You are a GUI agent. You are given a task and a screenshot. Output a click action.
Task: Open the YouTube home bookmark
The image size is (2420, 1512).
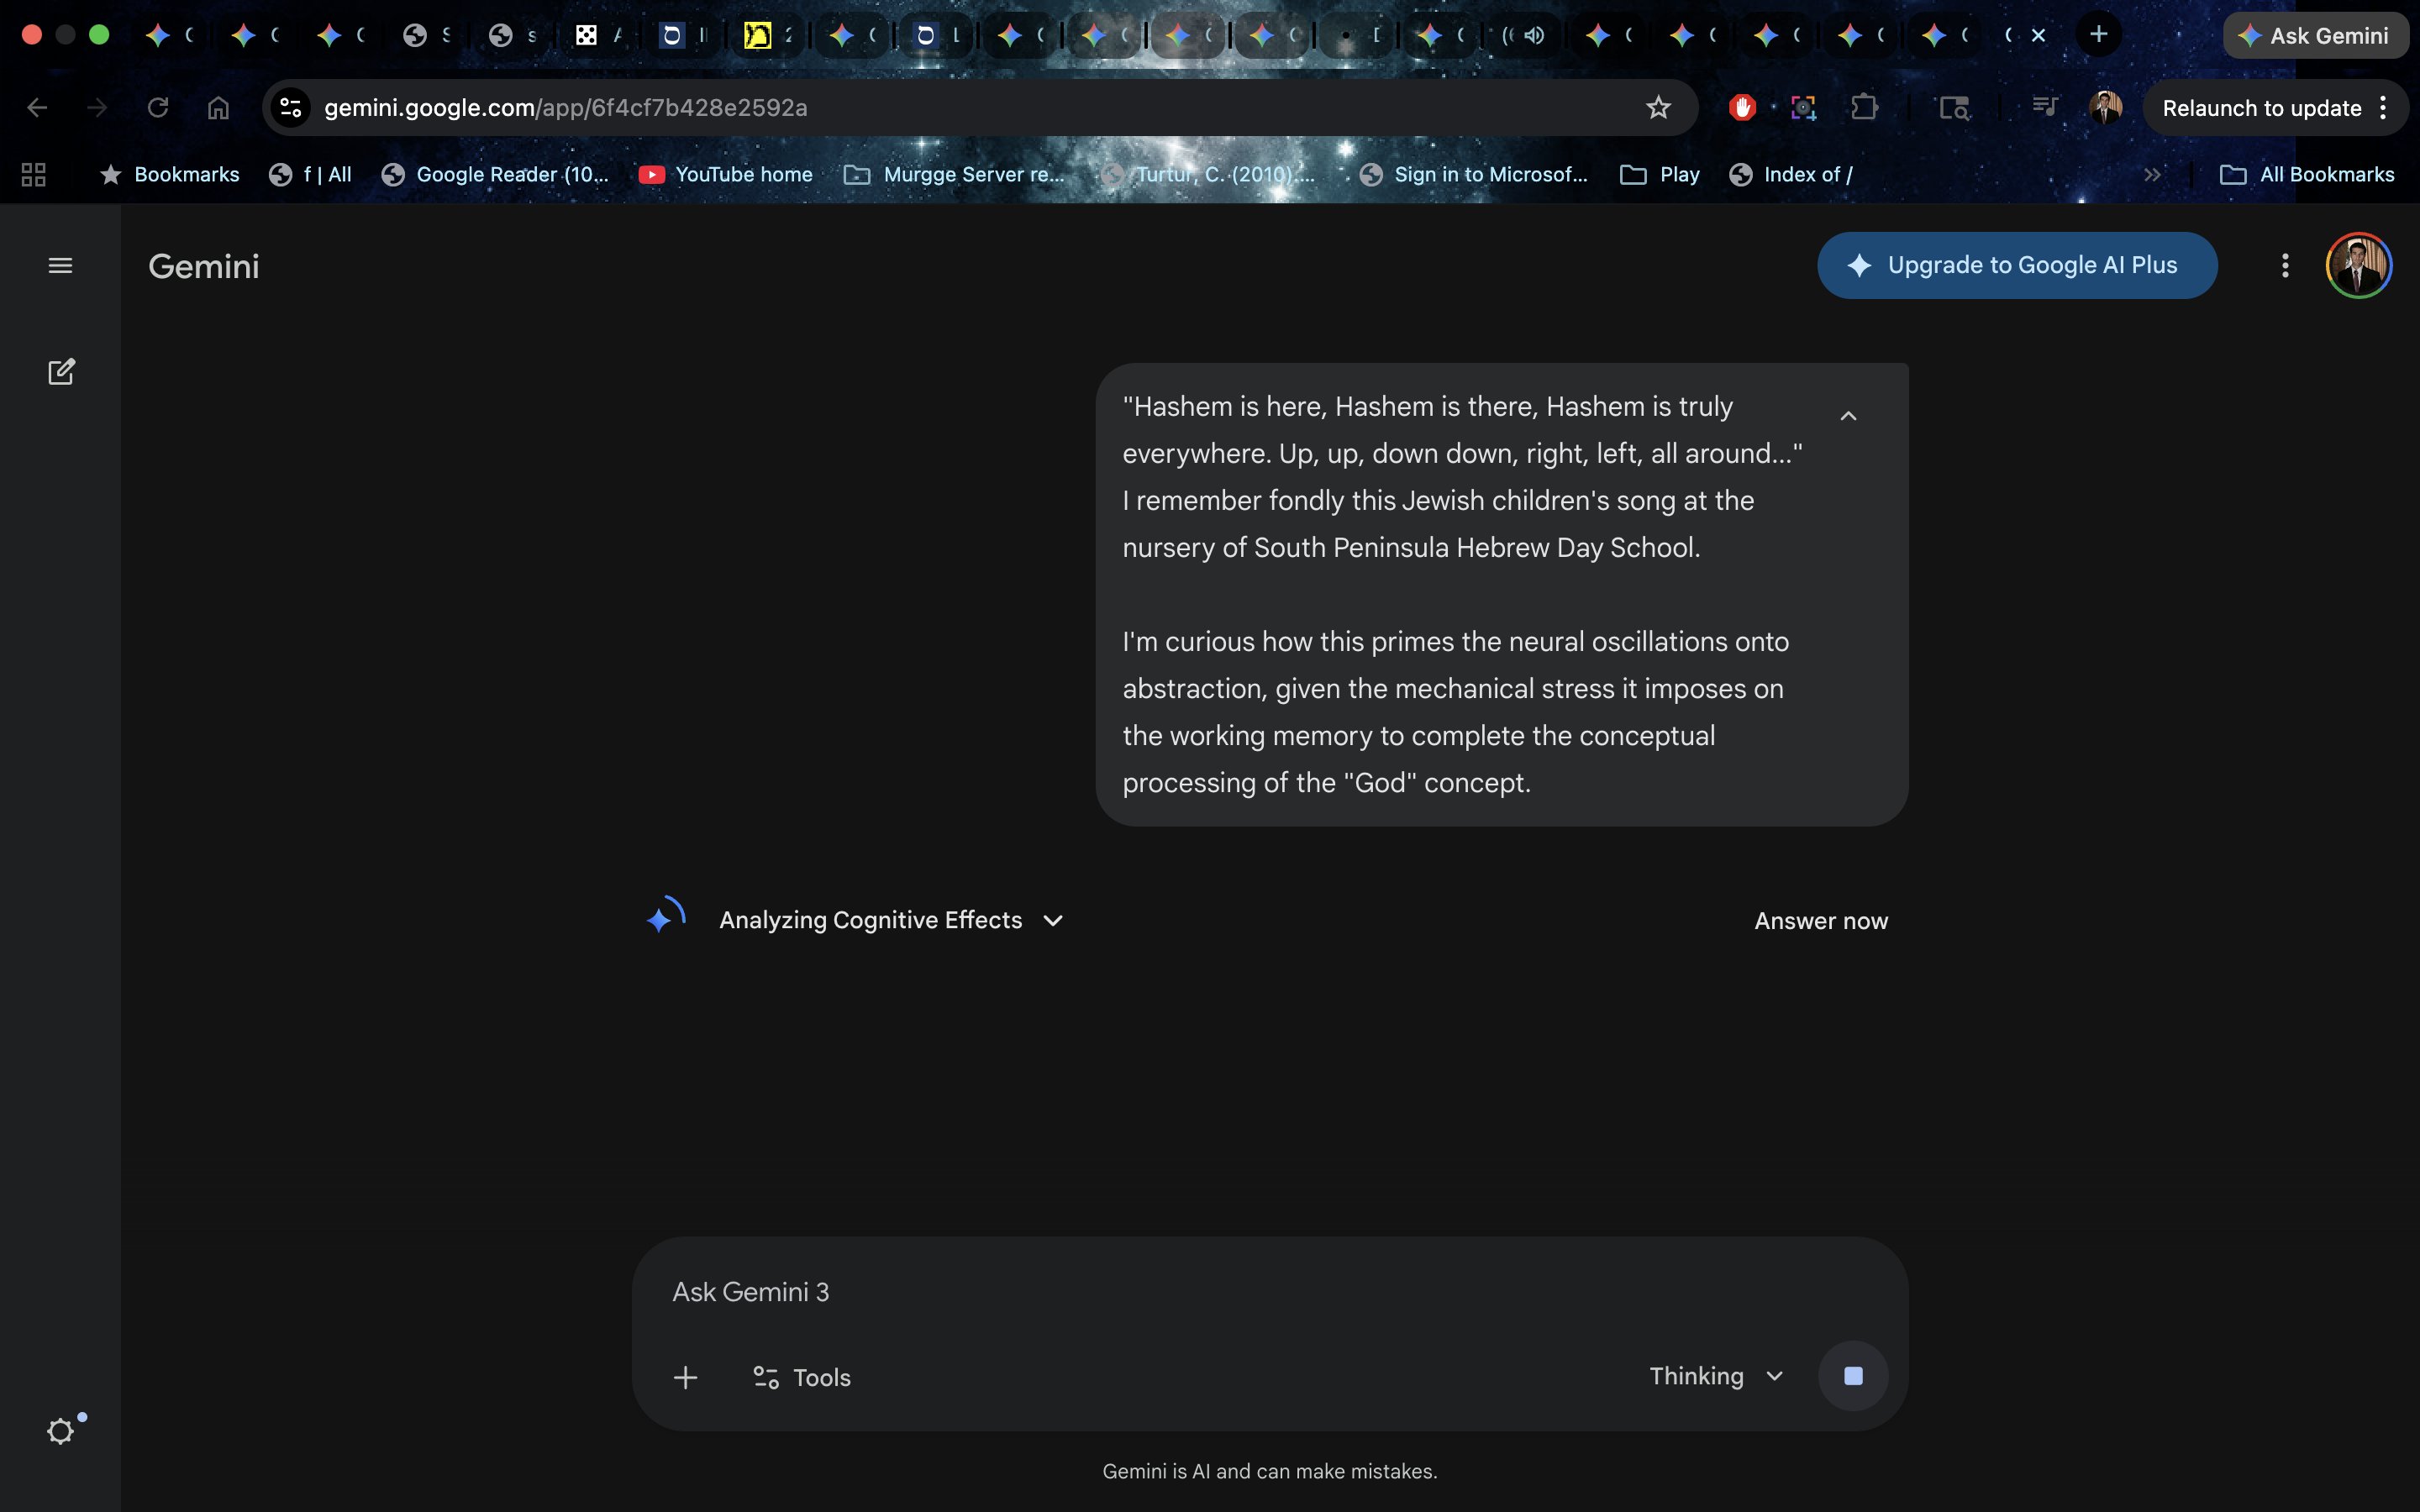coord(726,175)
